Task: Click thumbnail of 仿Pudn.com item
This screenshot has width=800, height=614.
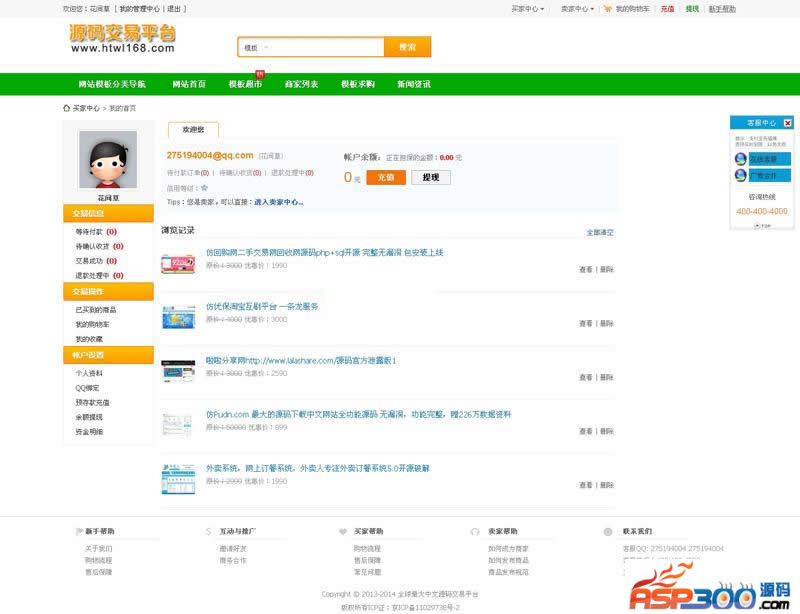Action: tap(177, 425)
